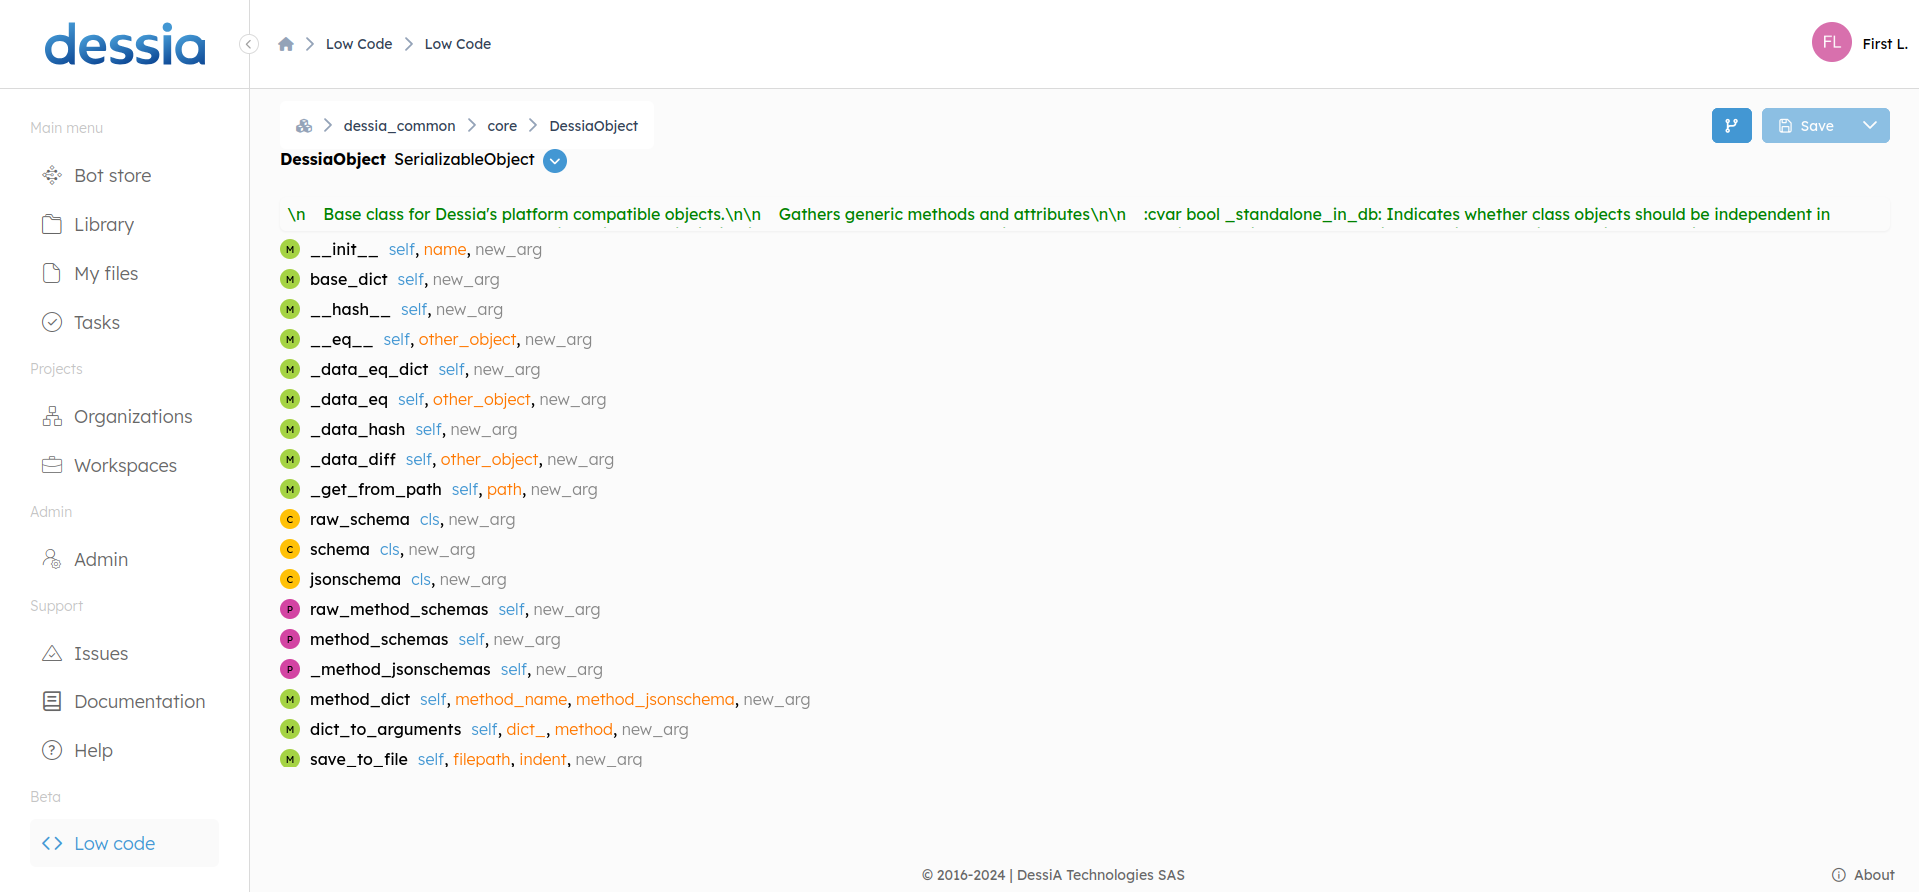Click the SerializableObject parent class name
This screenshot has height=892, width=1919.
pyautogui.click(x=464, y=159)
